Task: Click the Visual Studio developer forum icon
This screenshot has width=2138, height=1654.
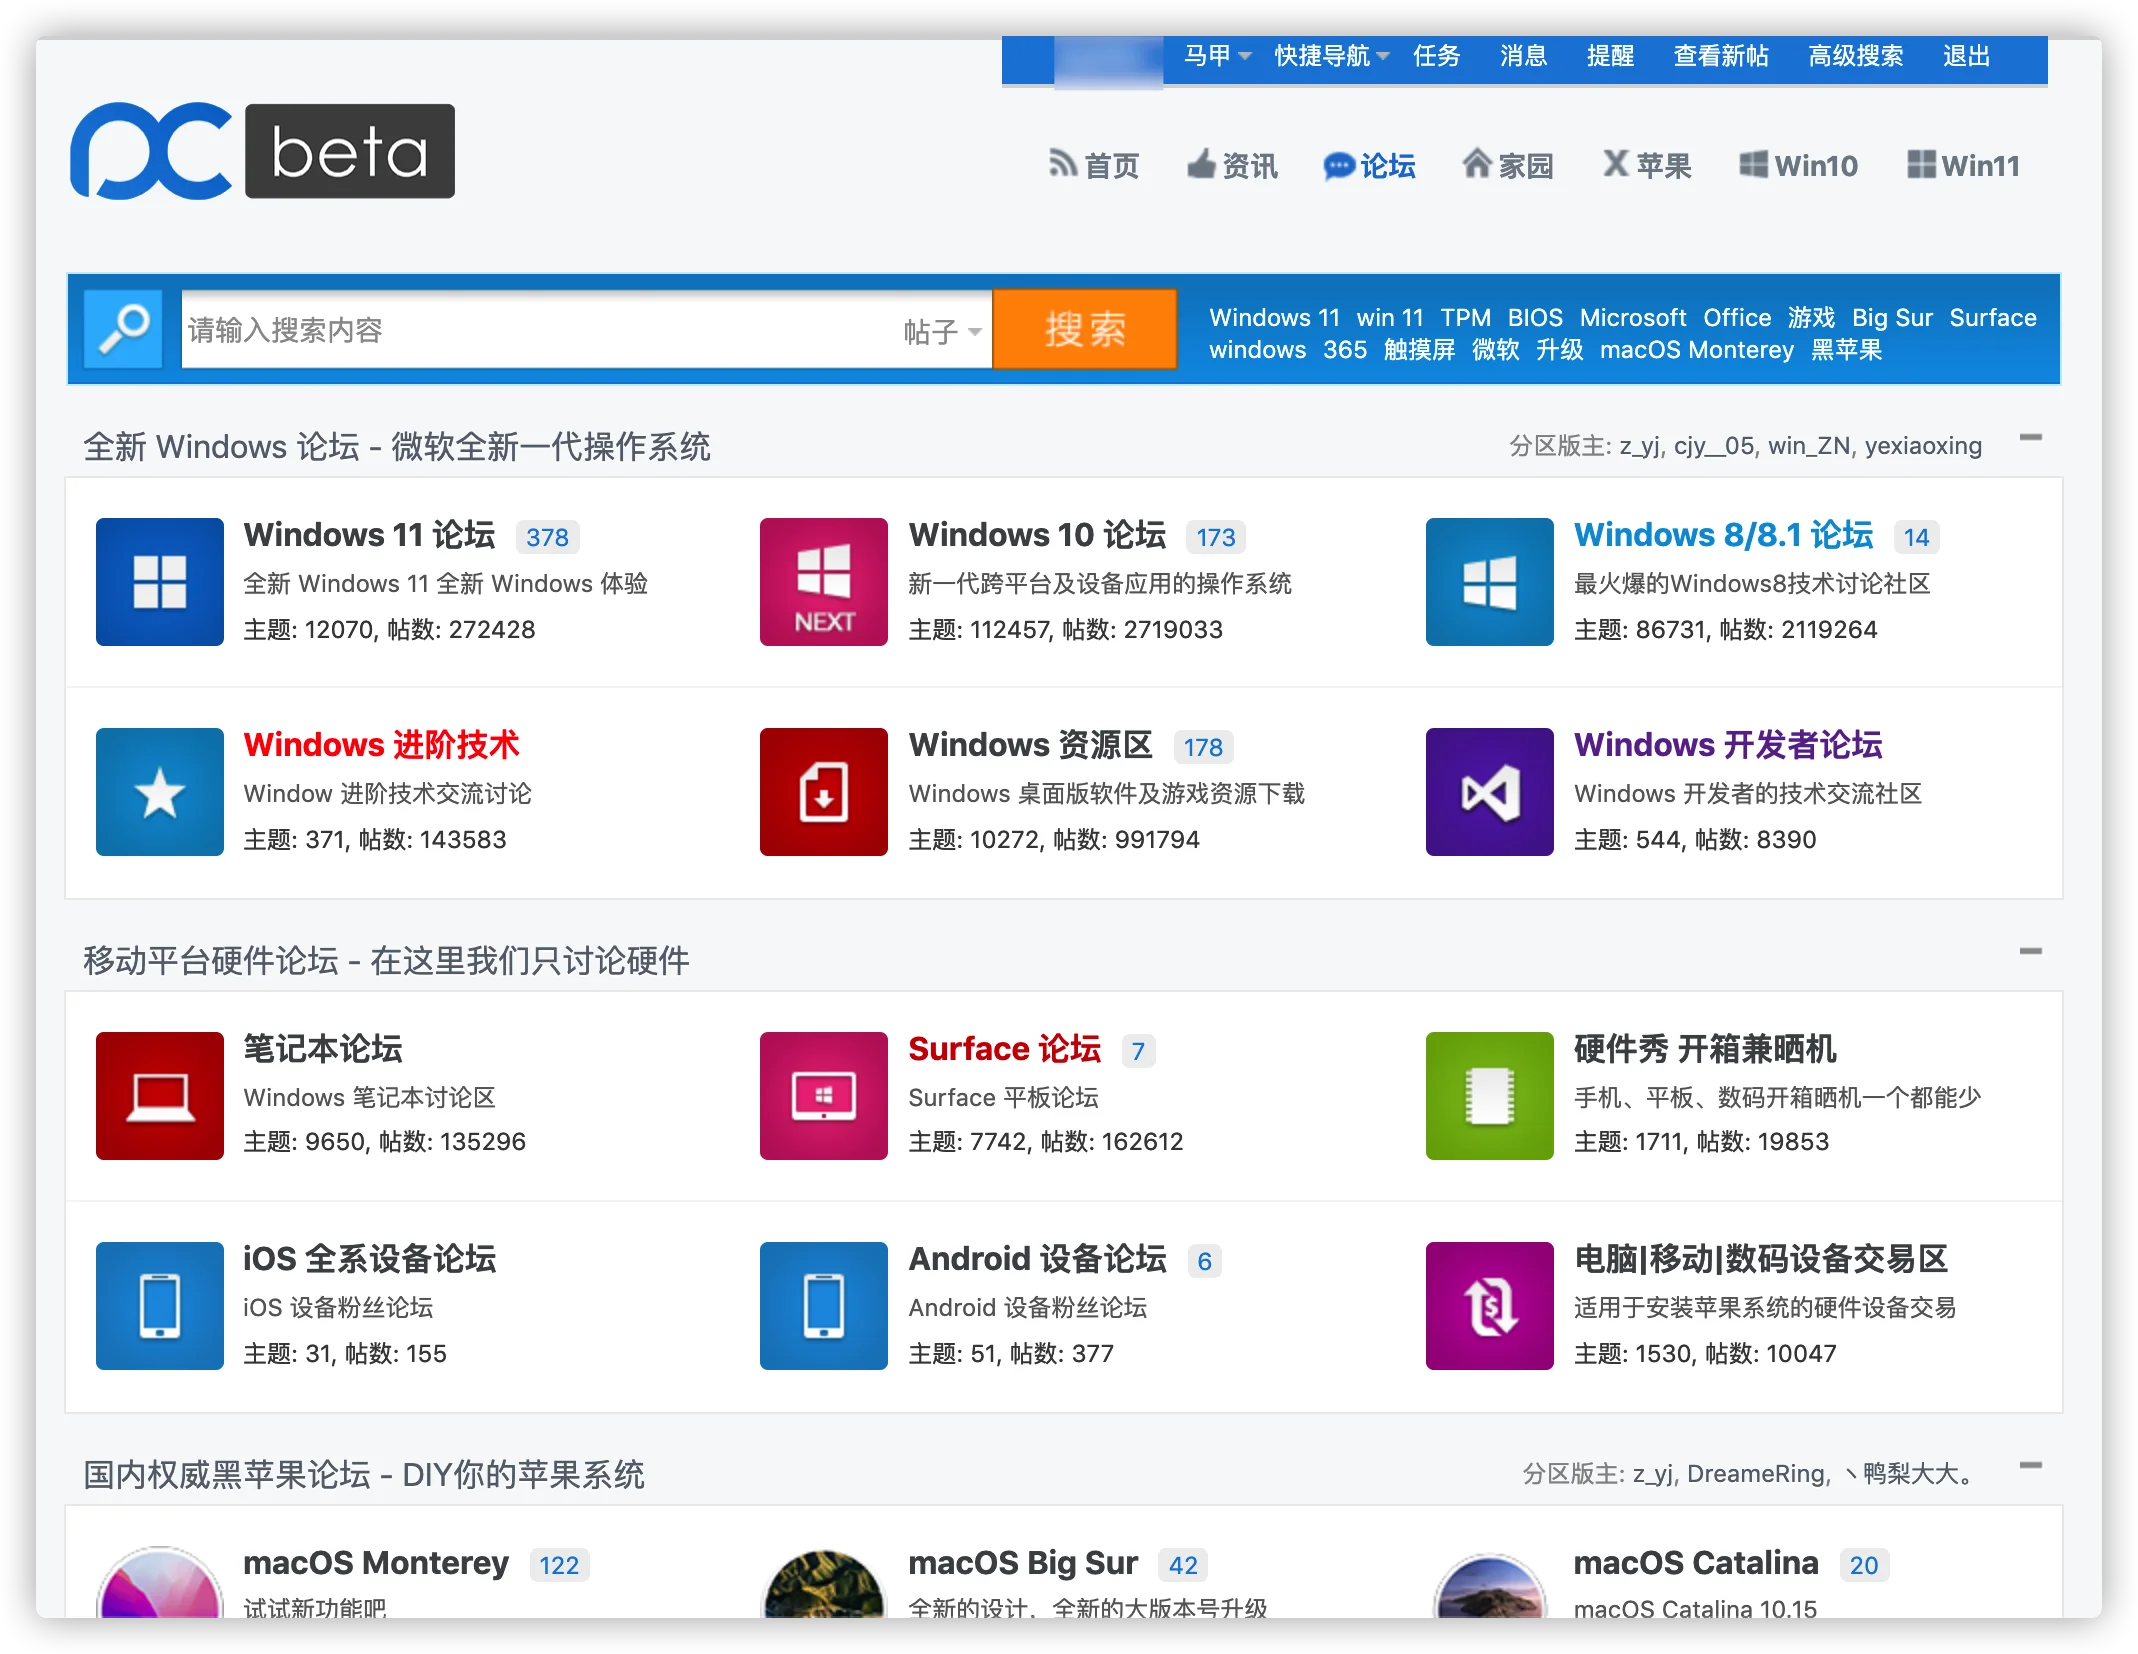Action: 1489,792
